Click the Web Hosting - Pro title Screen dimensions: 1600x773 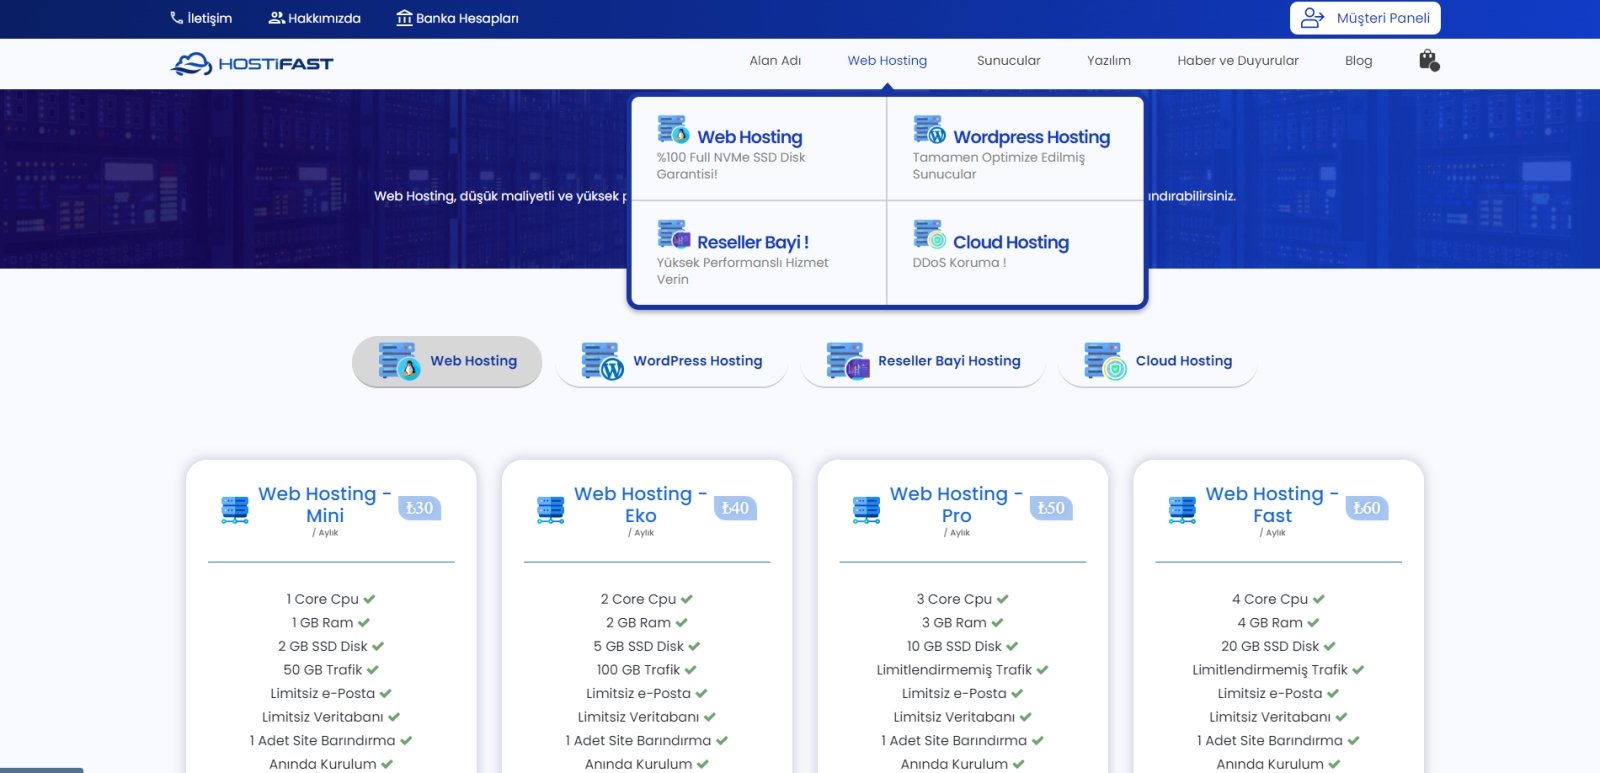pos(957,505)
